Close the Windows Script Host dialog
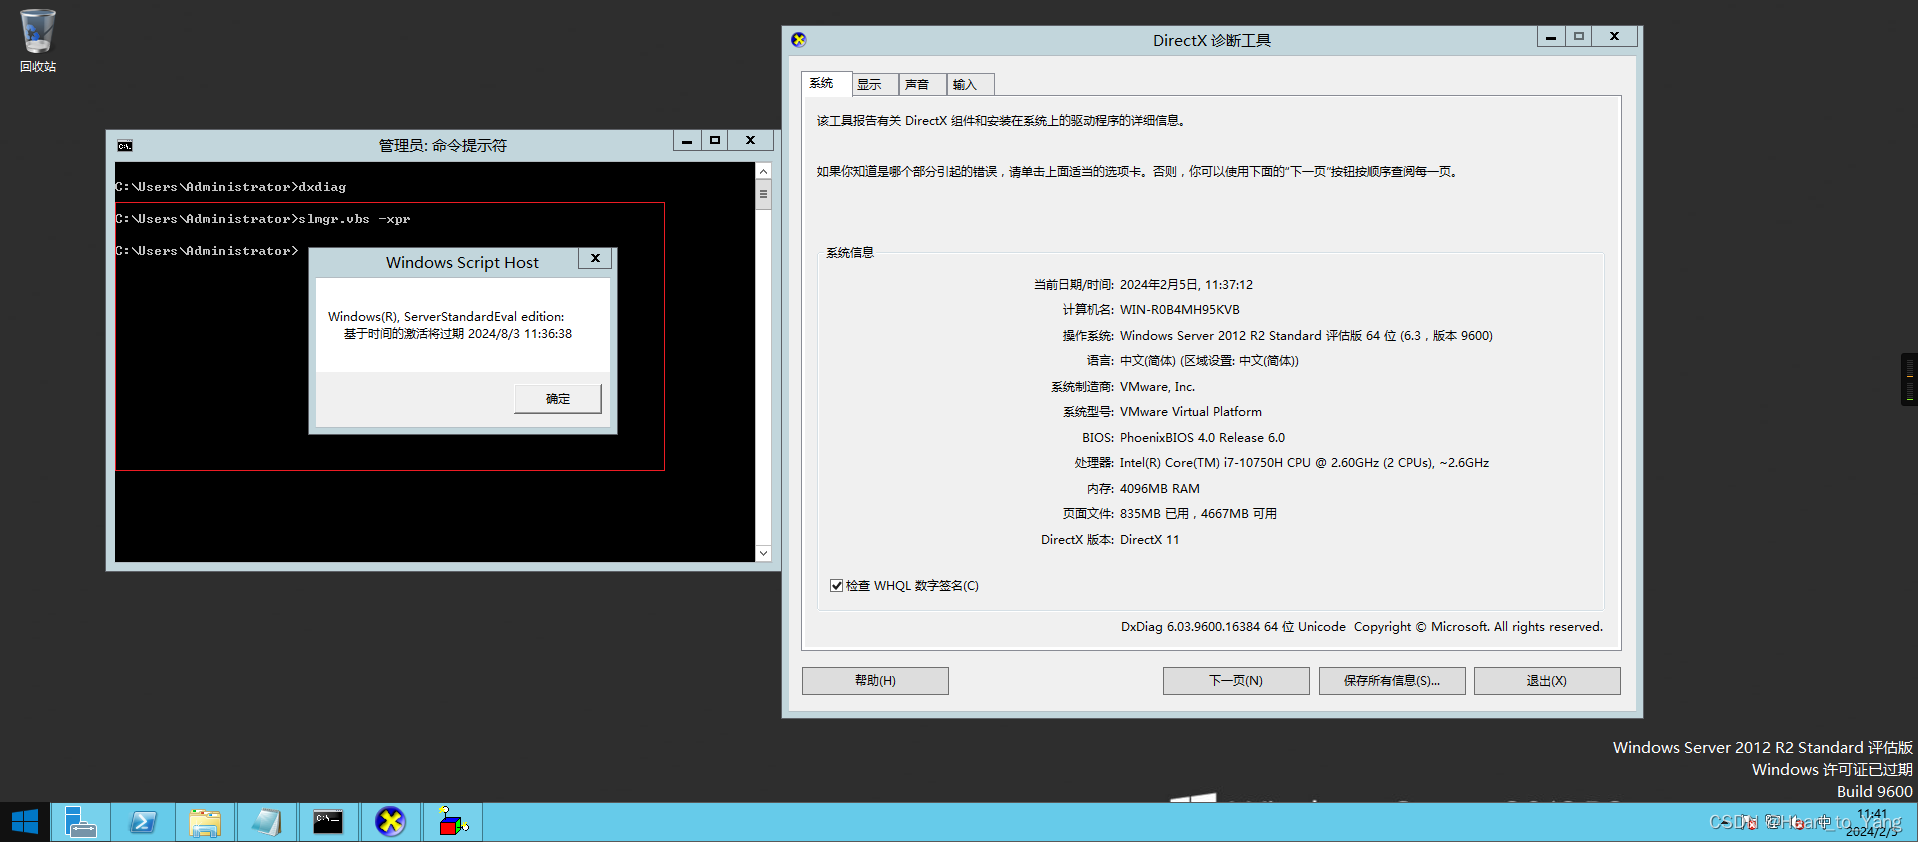Image resolution: width=1918 pixels, height=842 pixels. pos(595,258)
